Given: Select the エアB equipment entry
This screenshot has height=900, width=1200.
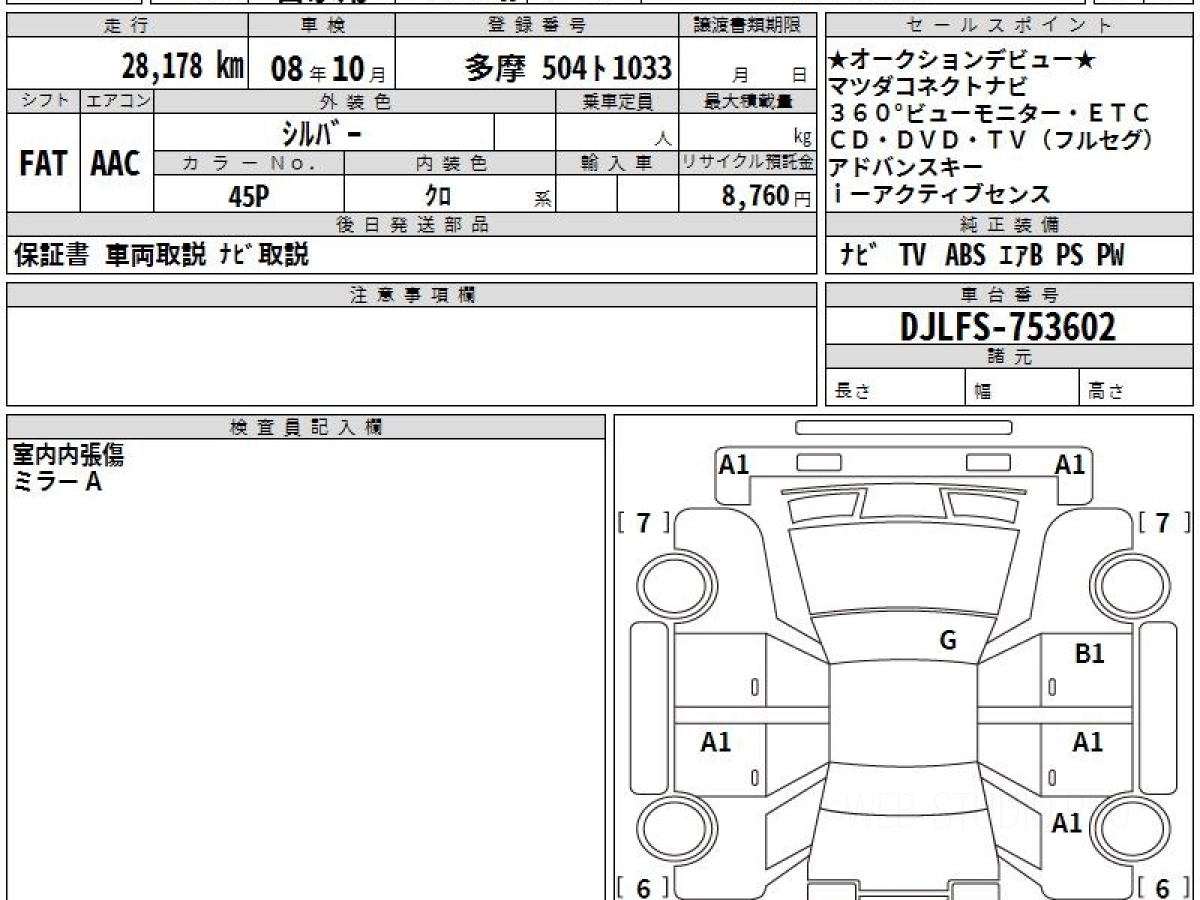Looking at the screenshot, I should tap(1020, 256).
